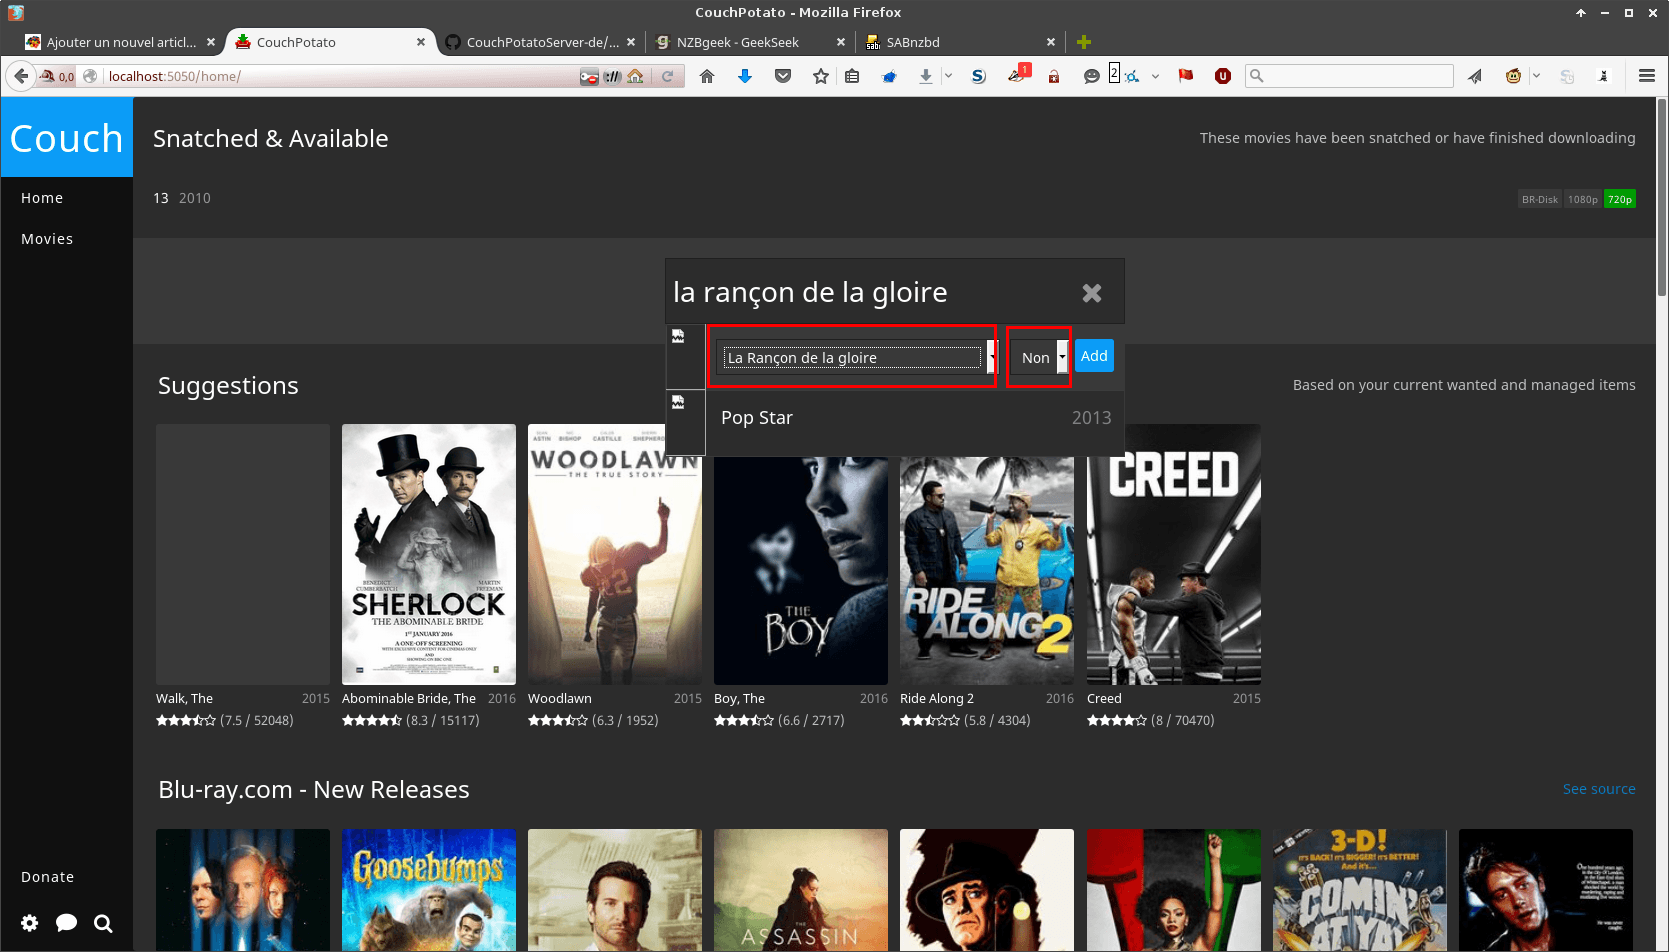
Task: Click the chat bubble icon in sidebar
Action: point(67,923)
